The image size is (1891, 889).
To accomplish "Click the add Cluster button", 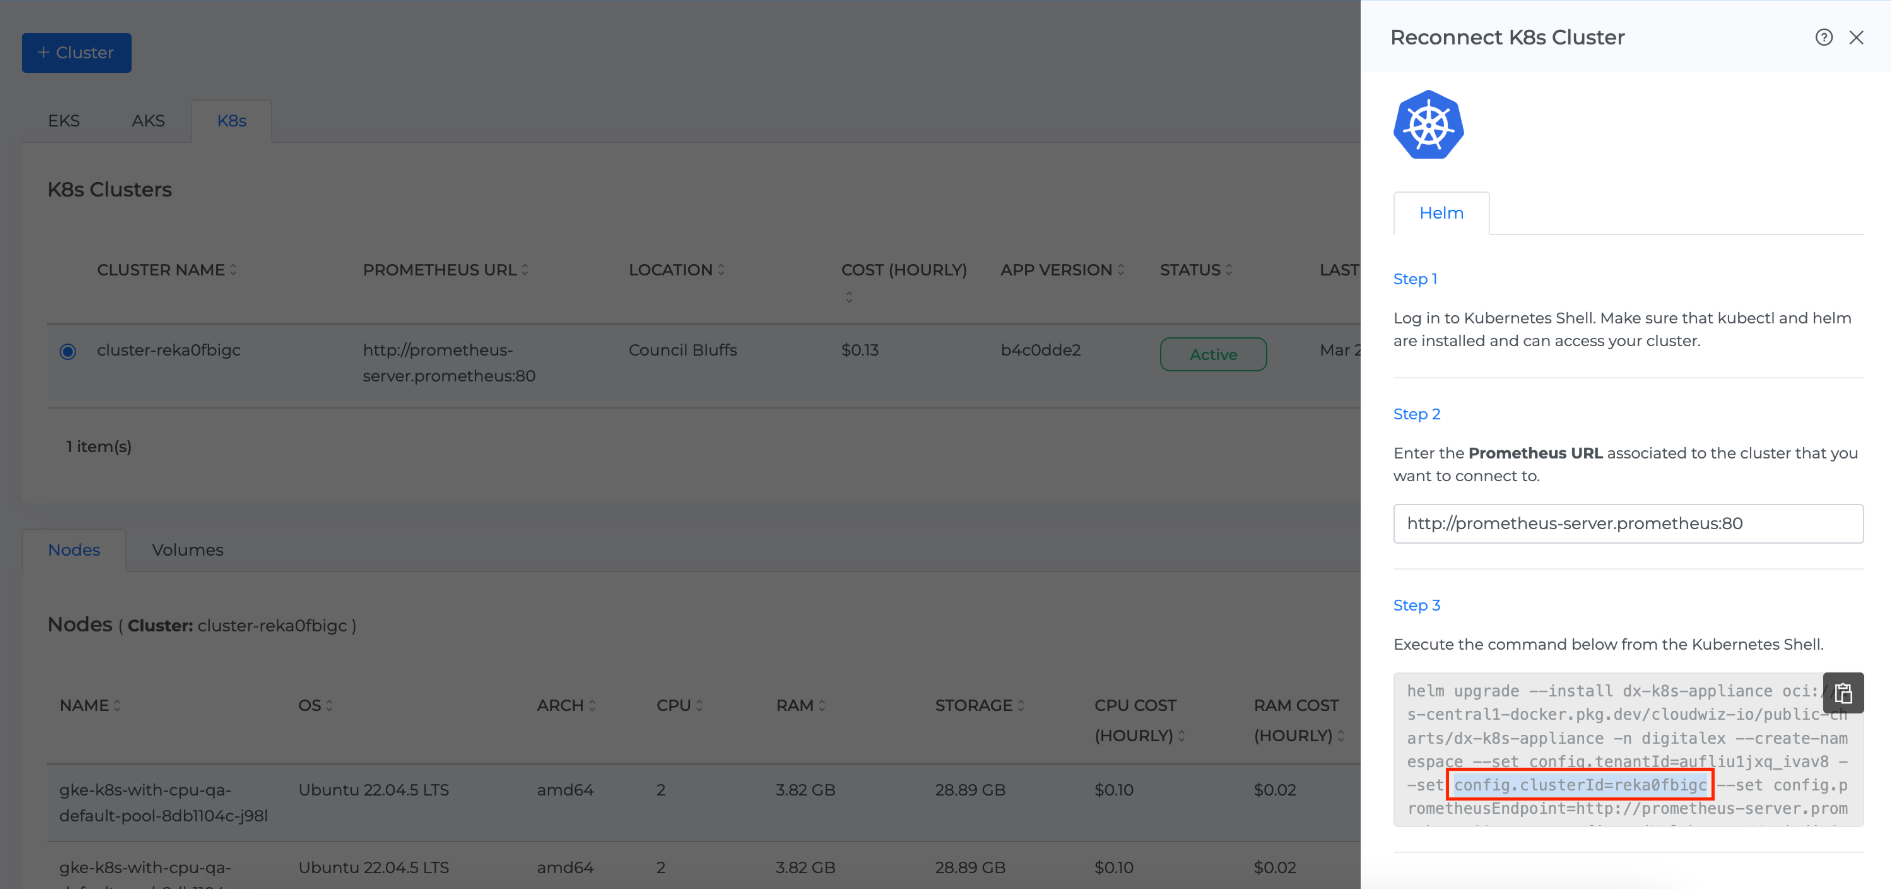I will (x=77, y=53).
